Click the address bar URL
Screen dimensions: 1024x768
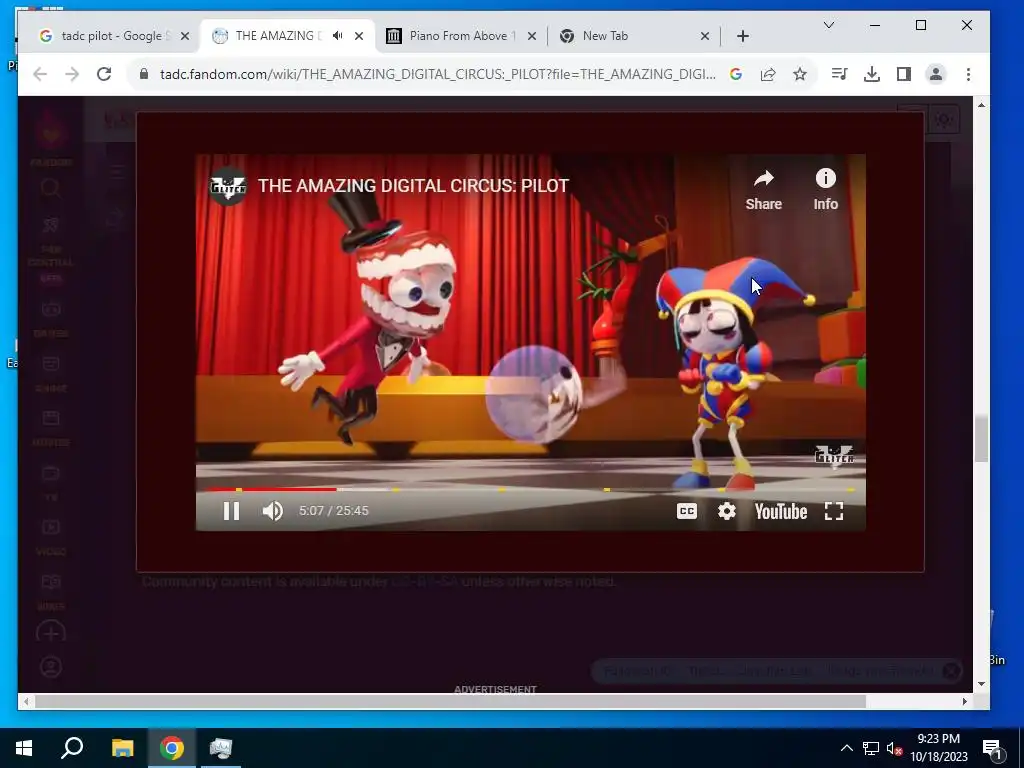(x=438, y=74)
